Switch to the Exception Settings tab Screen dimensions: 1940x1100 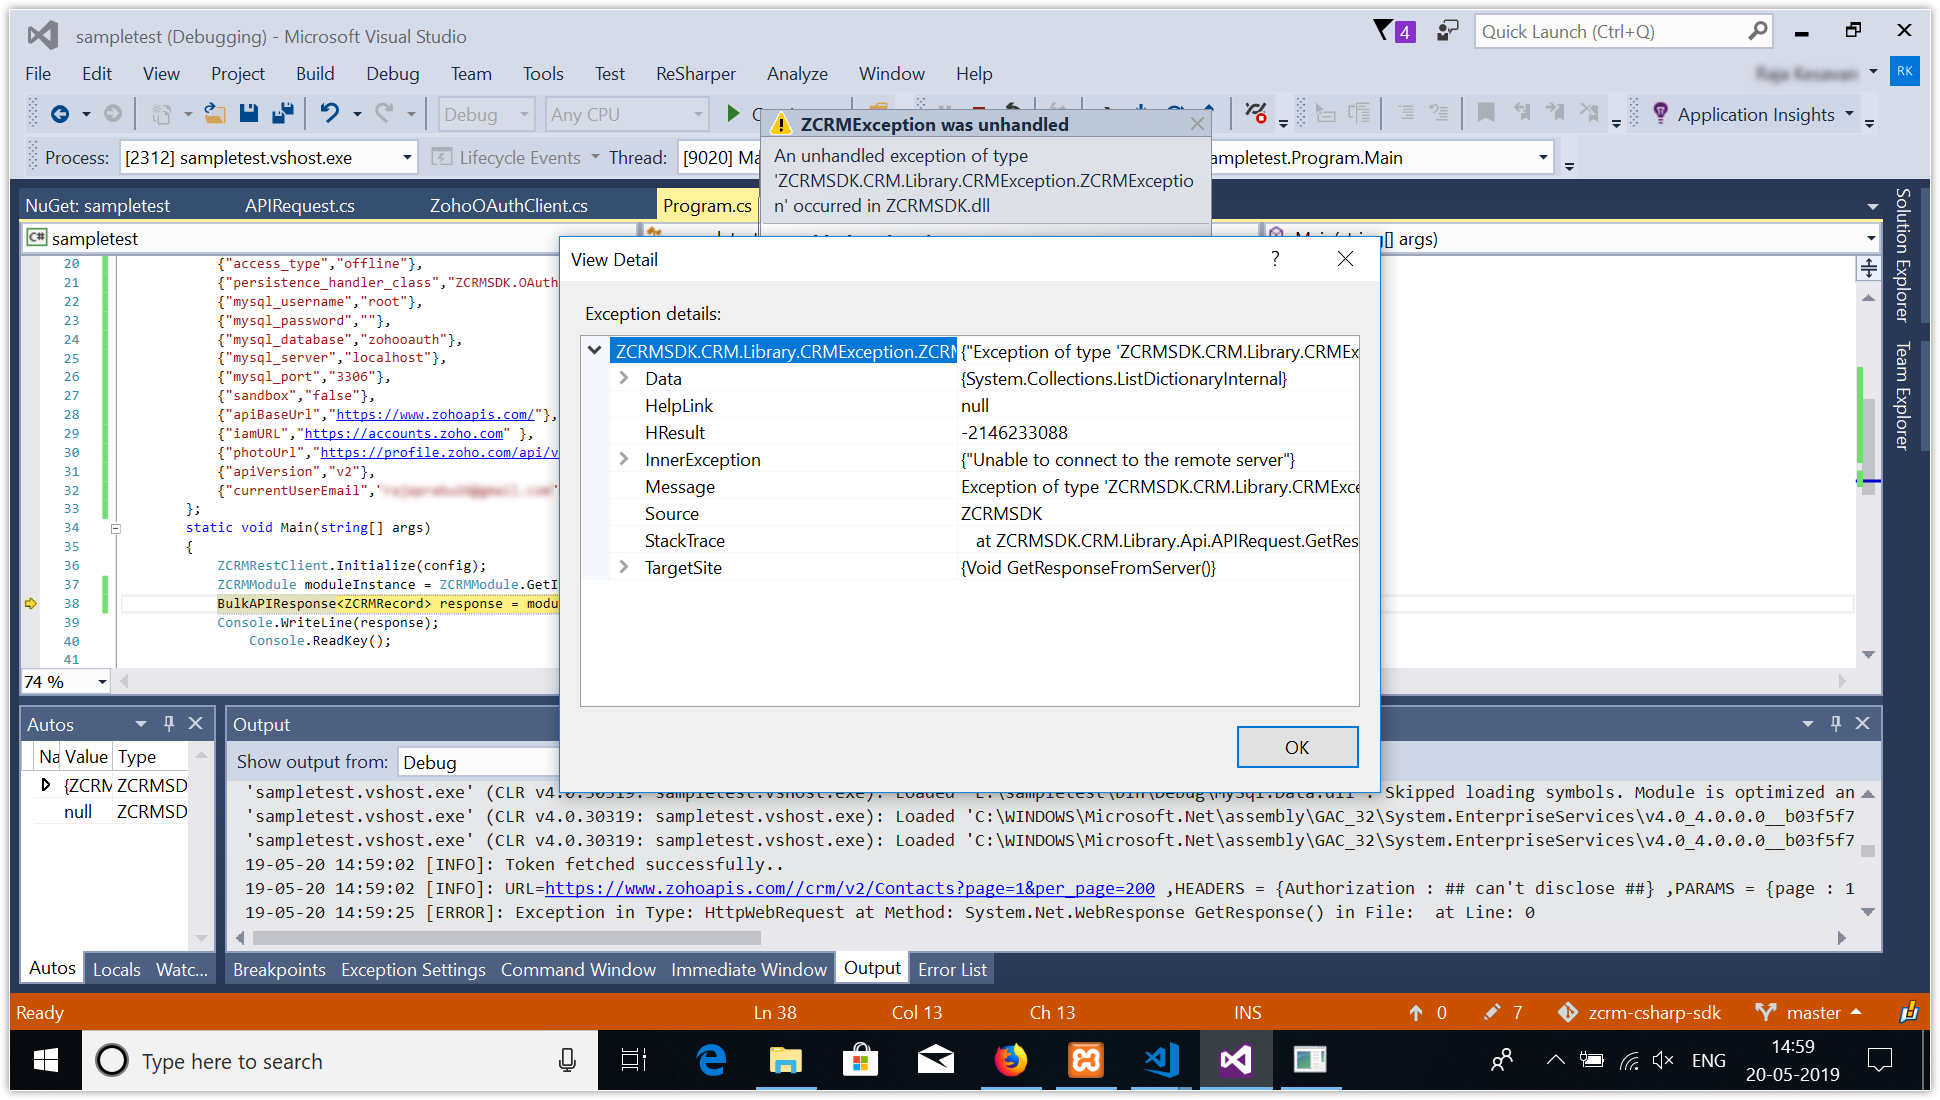(x=413, y=969)
